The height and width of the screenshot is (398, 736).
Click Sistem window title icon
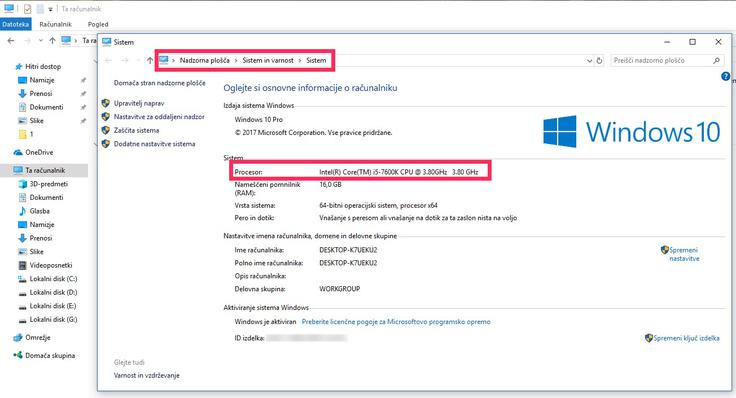click(x=107, y=42)
